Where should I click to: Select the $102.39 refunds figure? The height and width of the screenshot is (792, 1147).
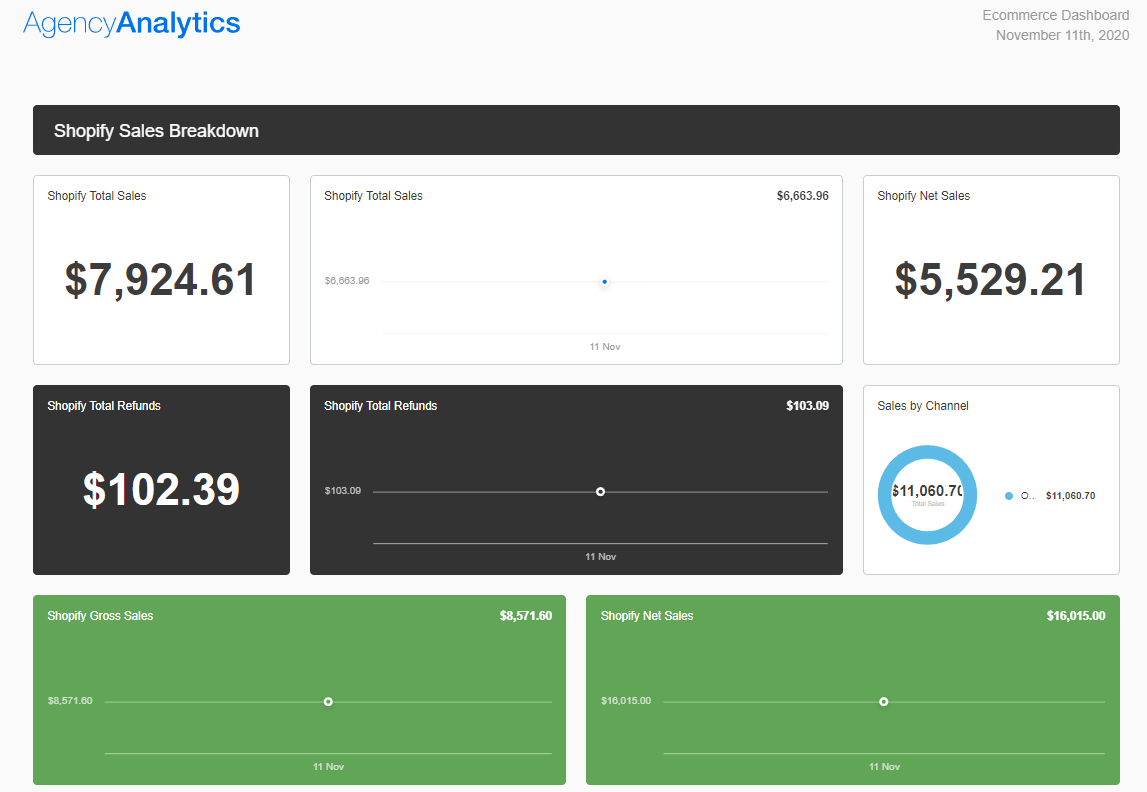coord(161,489)
